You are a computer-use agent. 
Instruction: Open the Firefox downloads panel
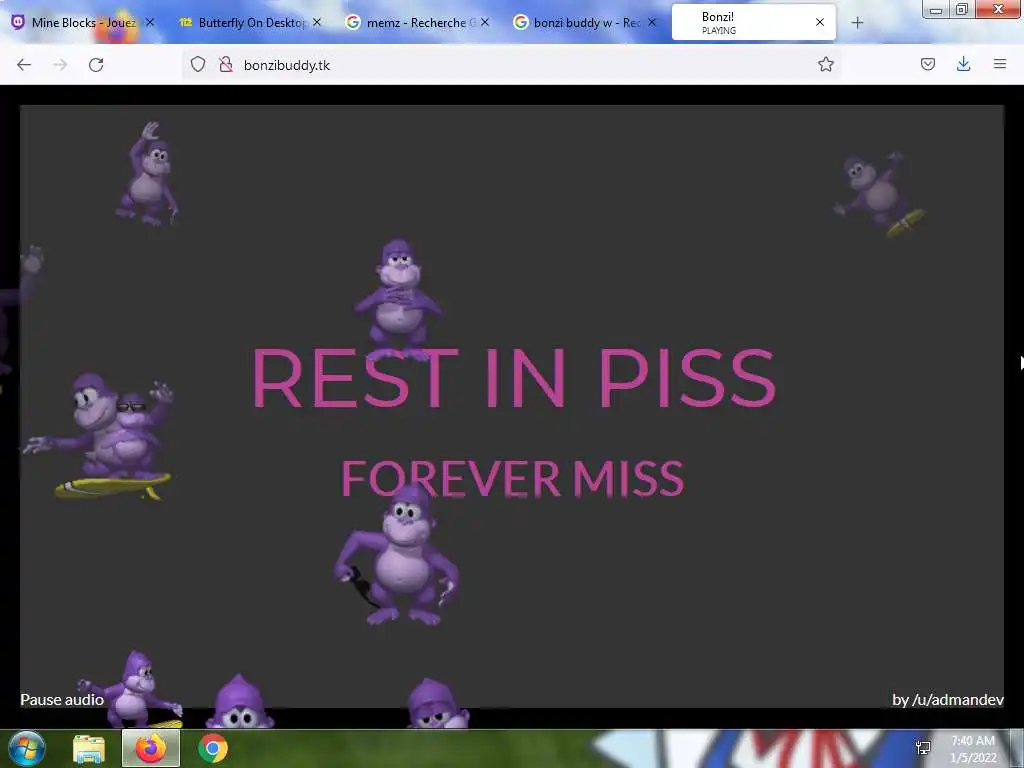click(x=963, y=64)
